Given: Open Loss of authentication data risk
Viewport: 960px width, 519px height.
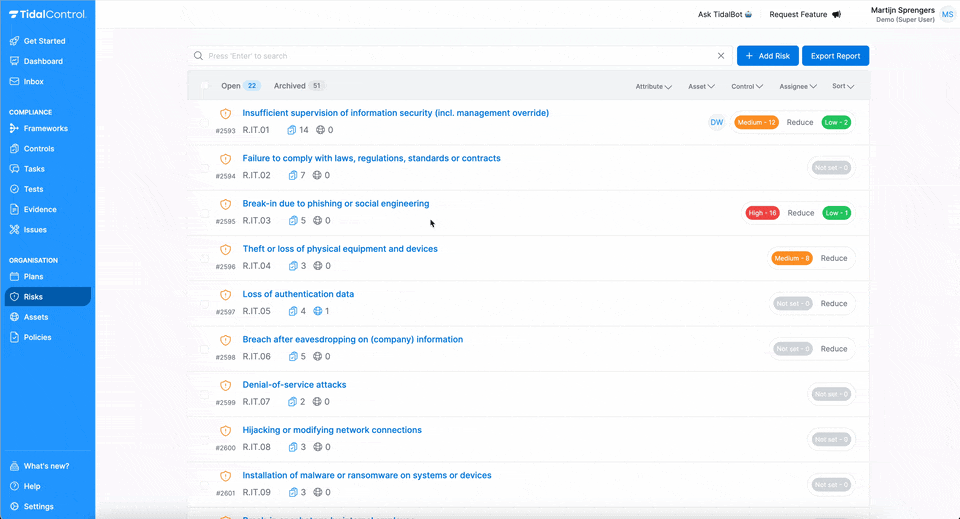Looking at the screenshot, I should (298, 294).
